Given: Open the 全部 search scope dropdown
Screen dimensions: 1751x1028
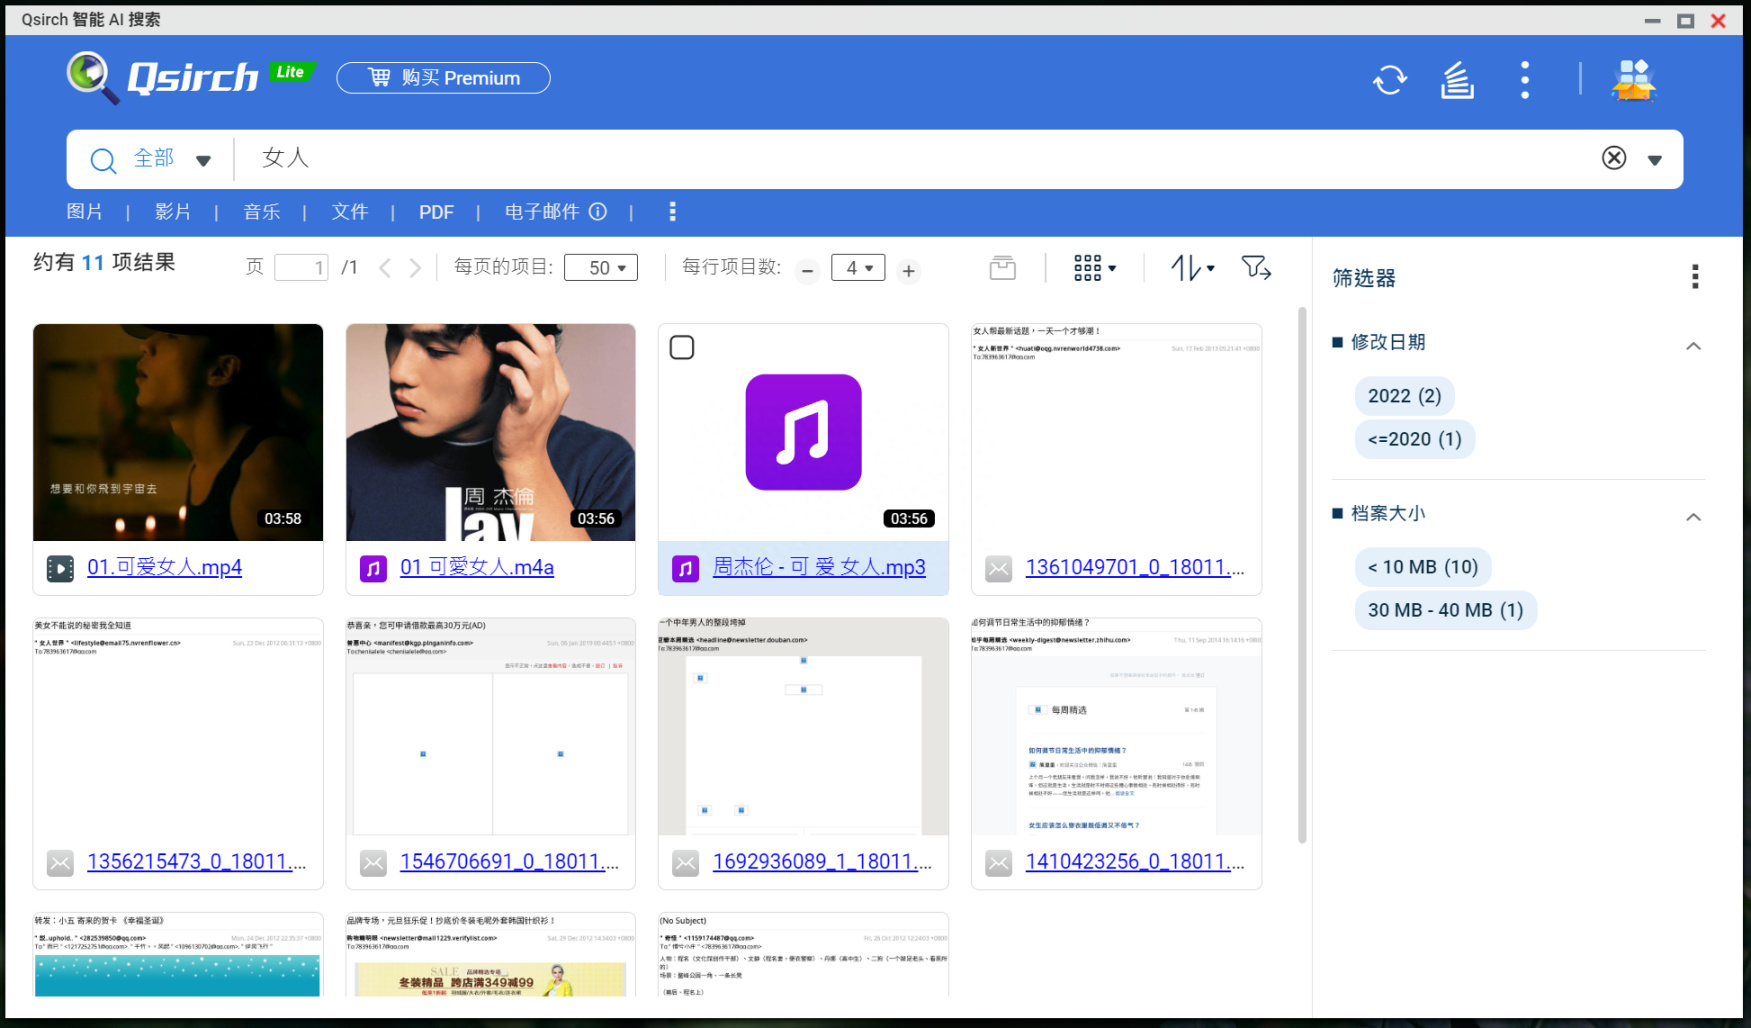Looking at the screenshot, I should [173, 159].
